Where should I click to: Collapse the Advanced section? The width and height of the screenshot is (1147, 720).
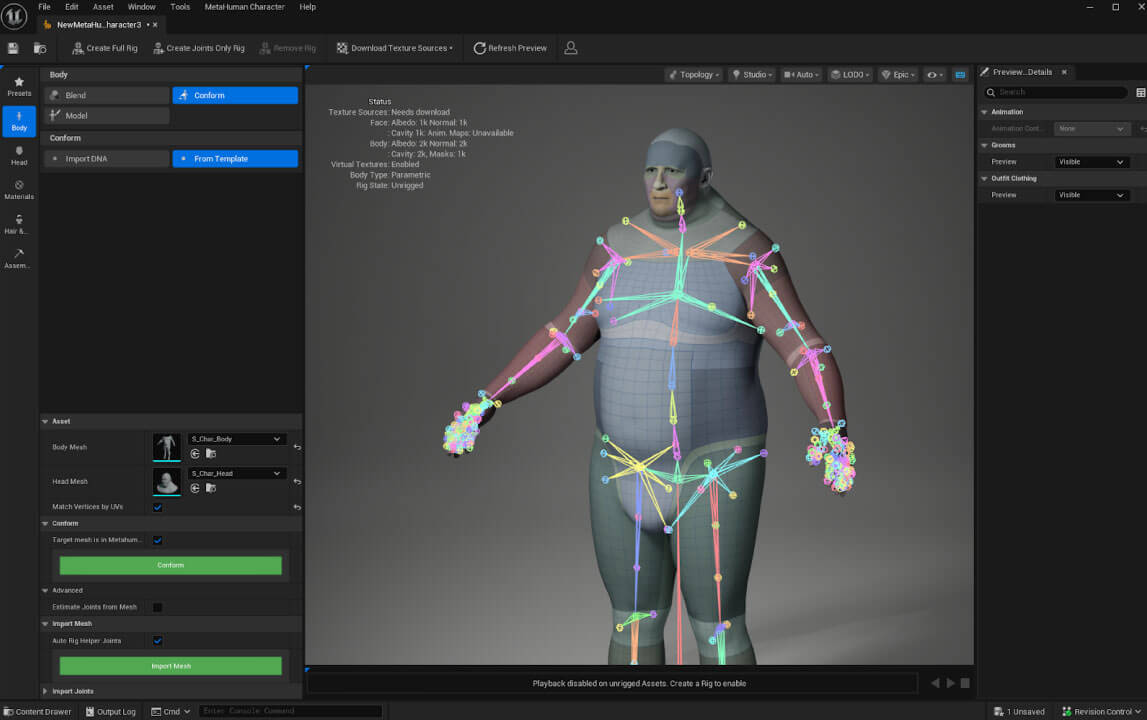click(45, 590)
